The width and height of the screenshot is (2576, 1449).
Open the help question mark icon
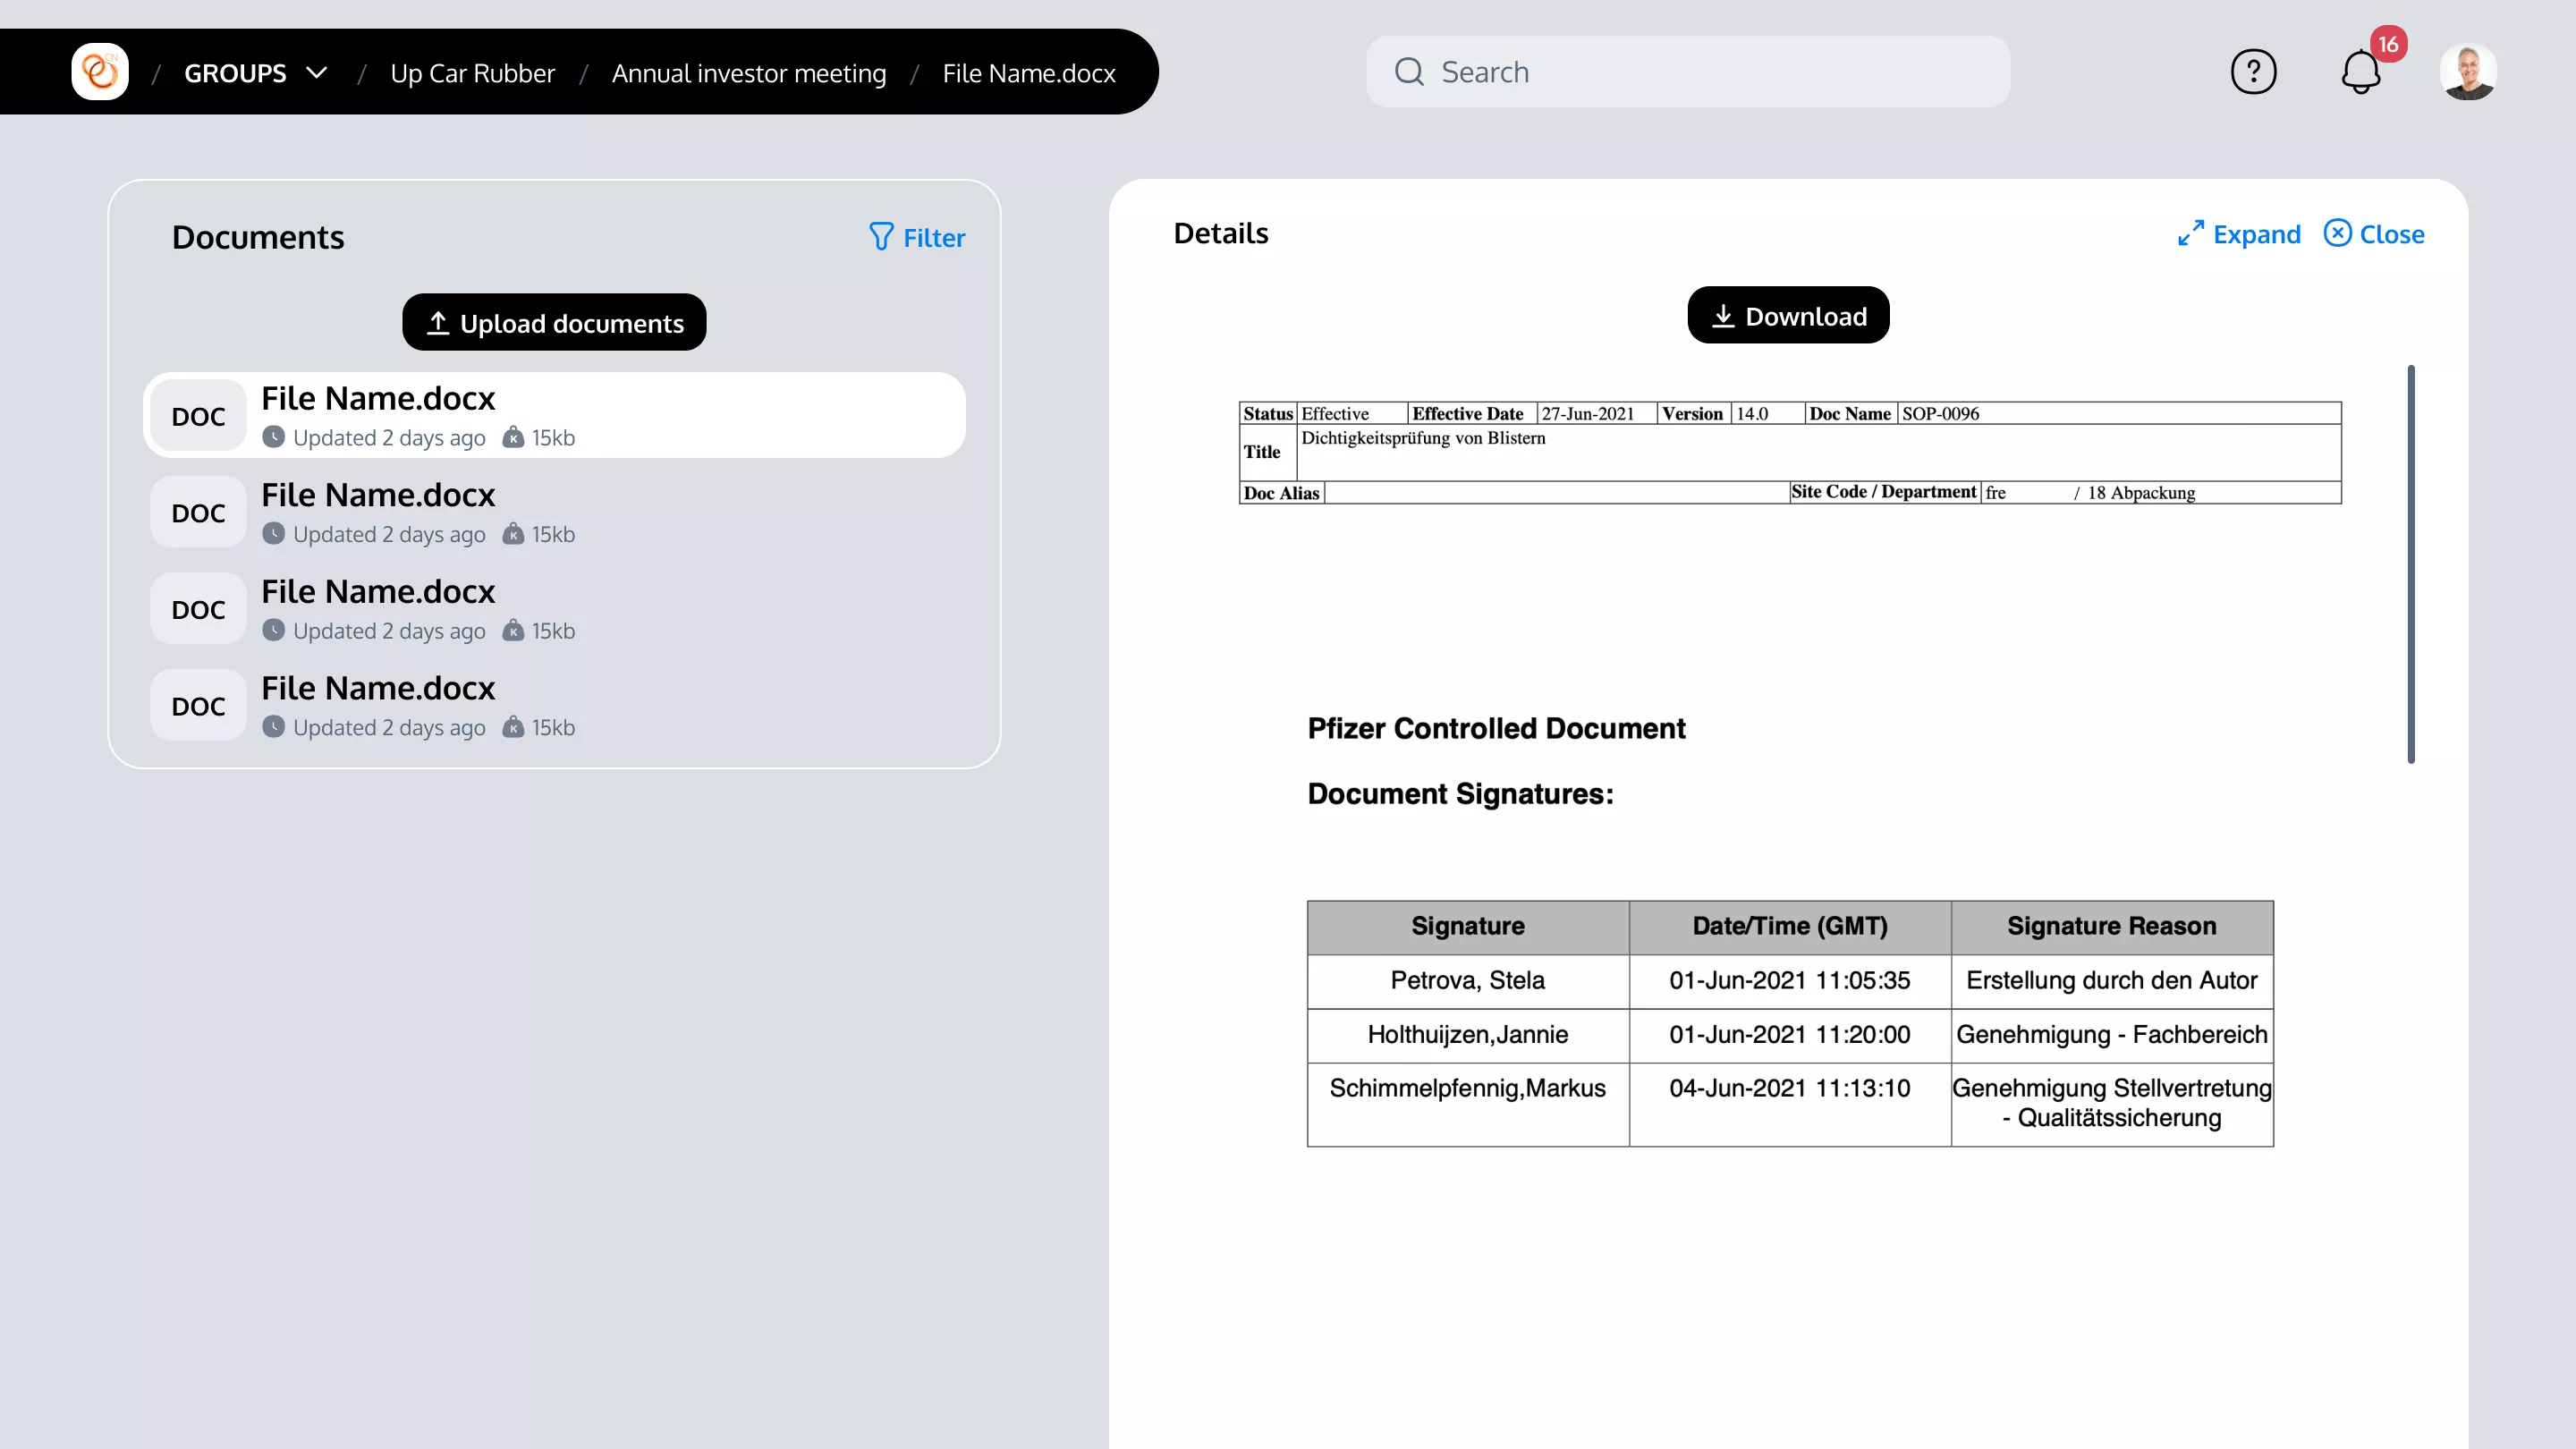(x=2253, y=72)
